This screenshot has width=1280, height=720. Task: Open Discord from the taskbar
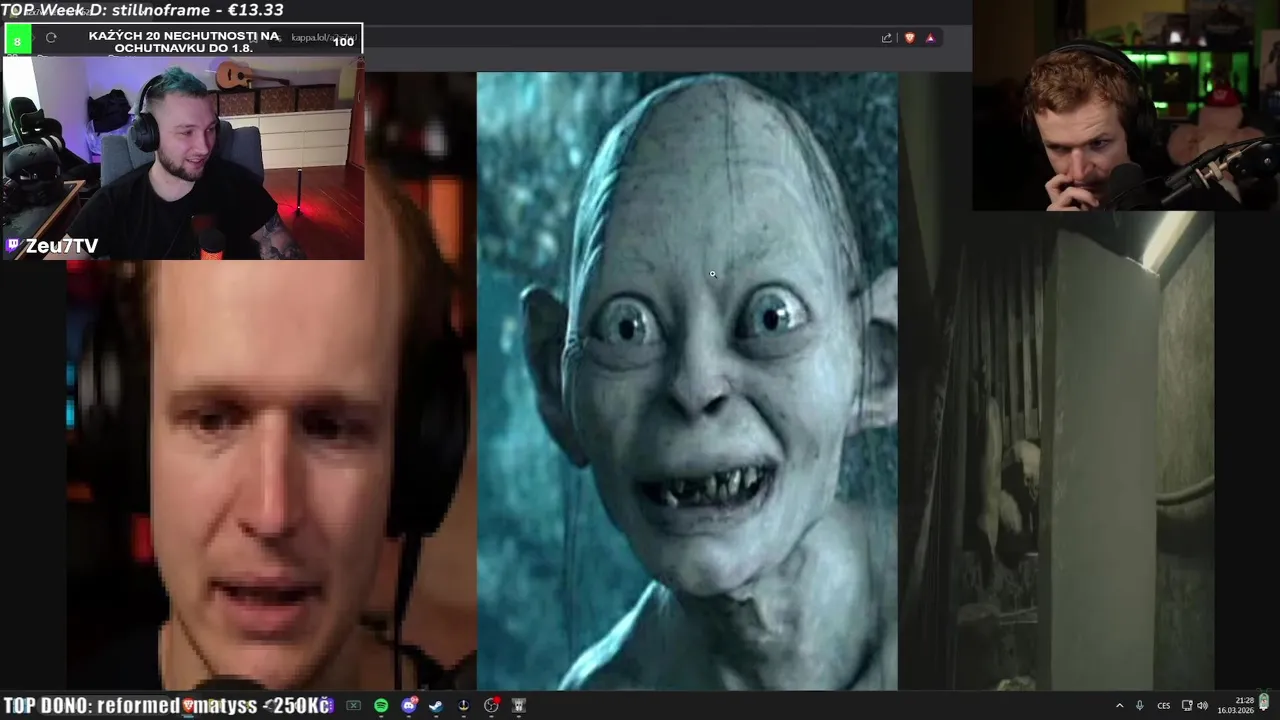[409, 705]
